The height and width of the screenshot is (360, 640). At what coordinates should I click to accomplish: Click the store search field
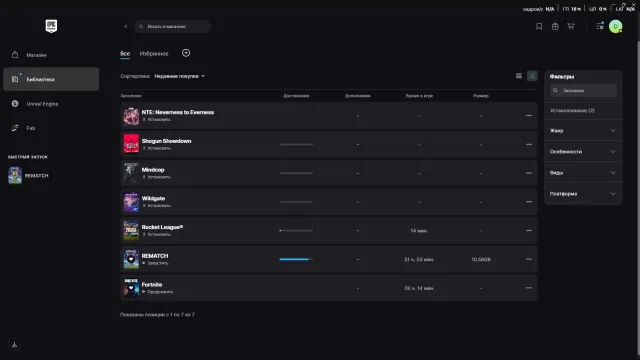coord(173,27)
